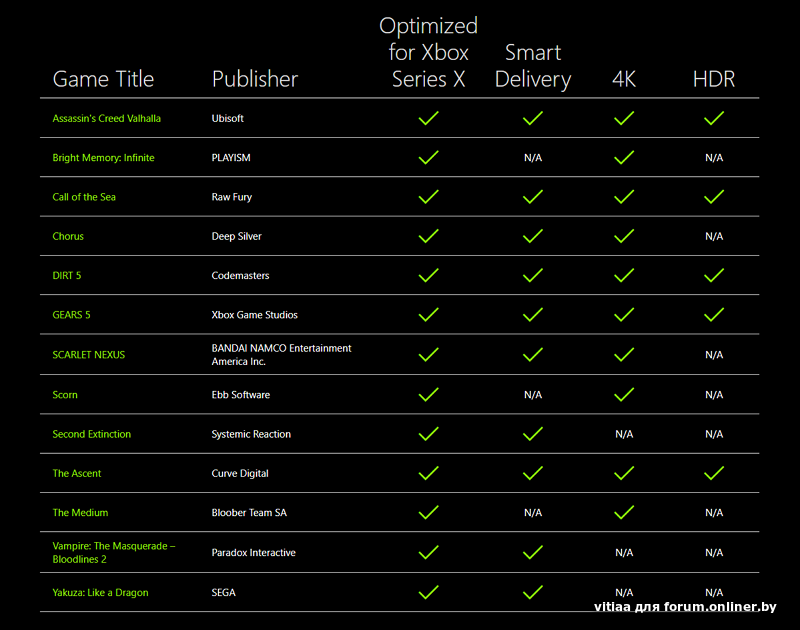Click GEARS 5 4K checkmark
800x630 pixels.
click(624, 314)
